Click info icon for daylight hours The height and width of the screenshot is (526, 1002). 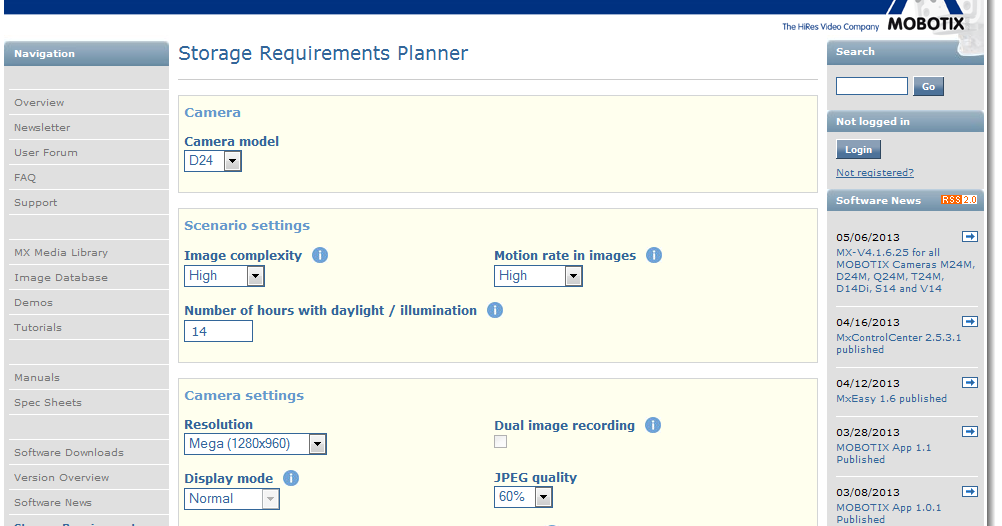(494, 310)
